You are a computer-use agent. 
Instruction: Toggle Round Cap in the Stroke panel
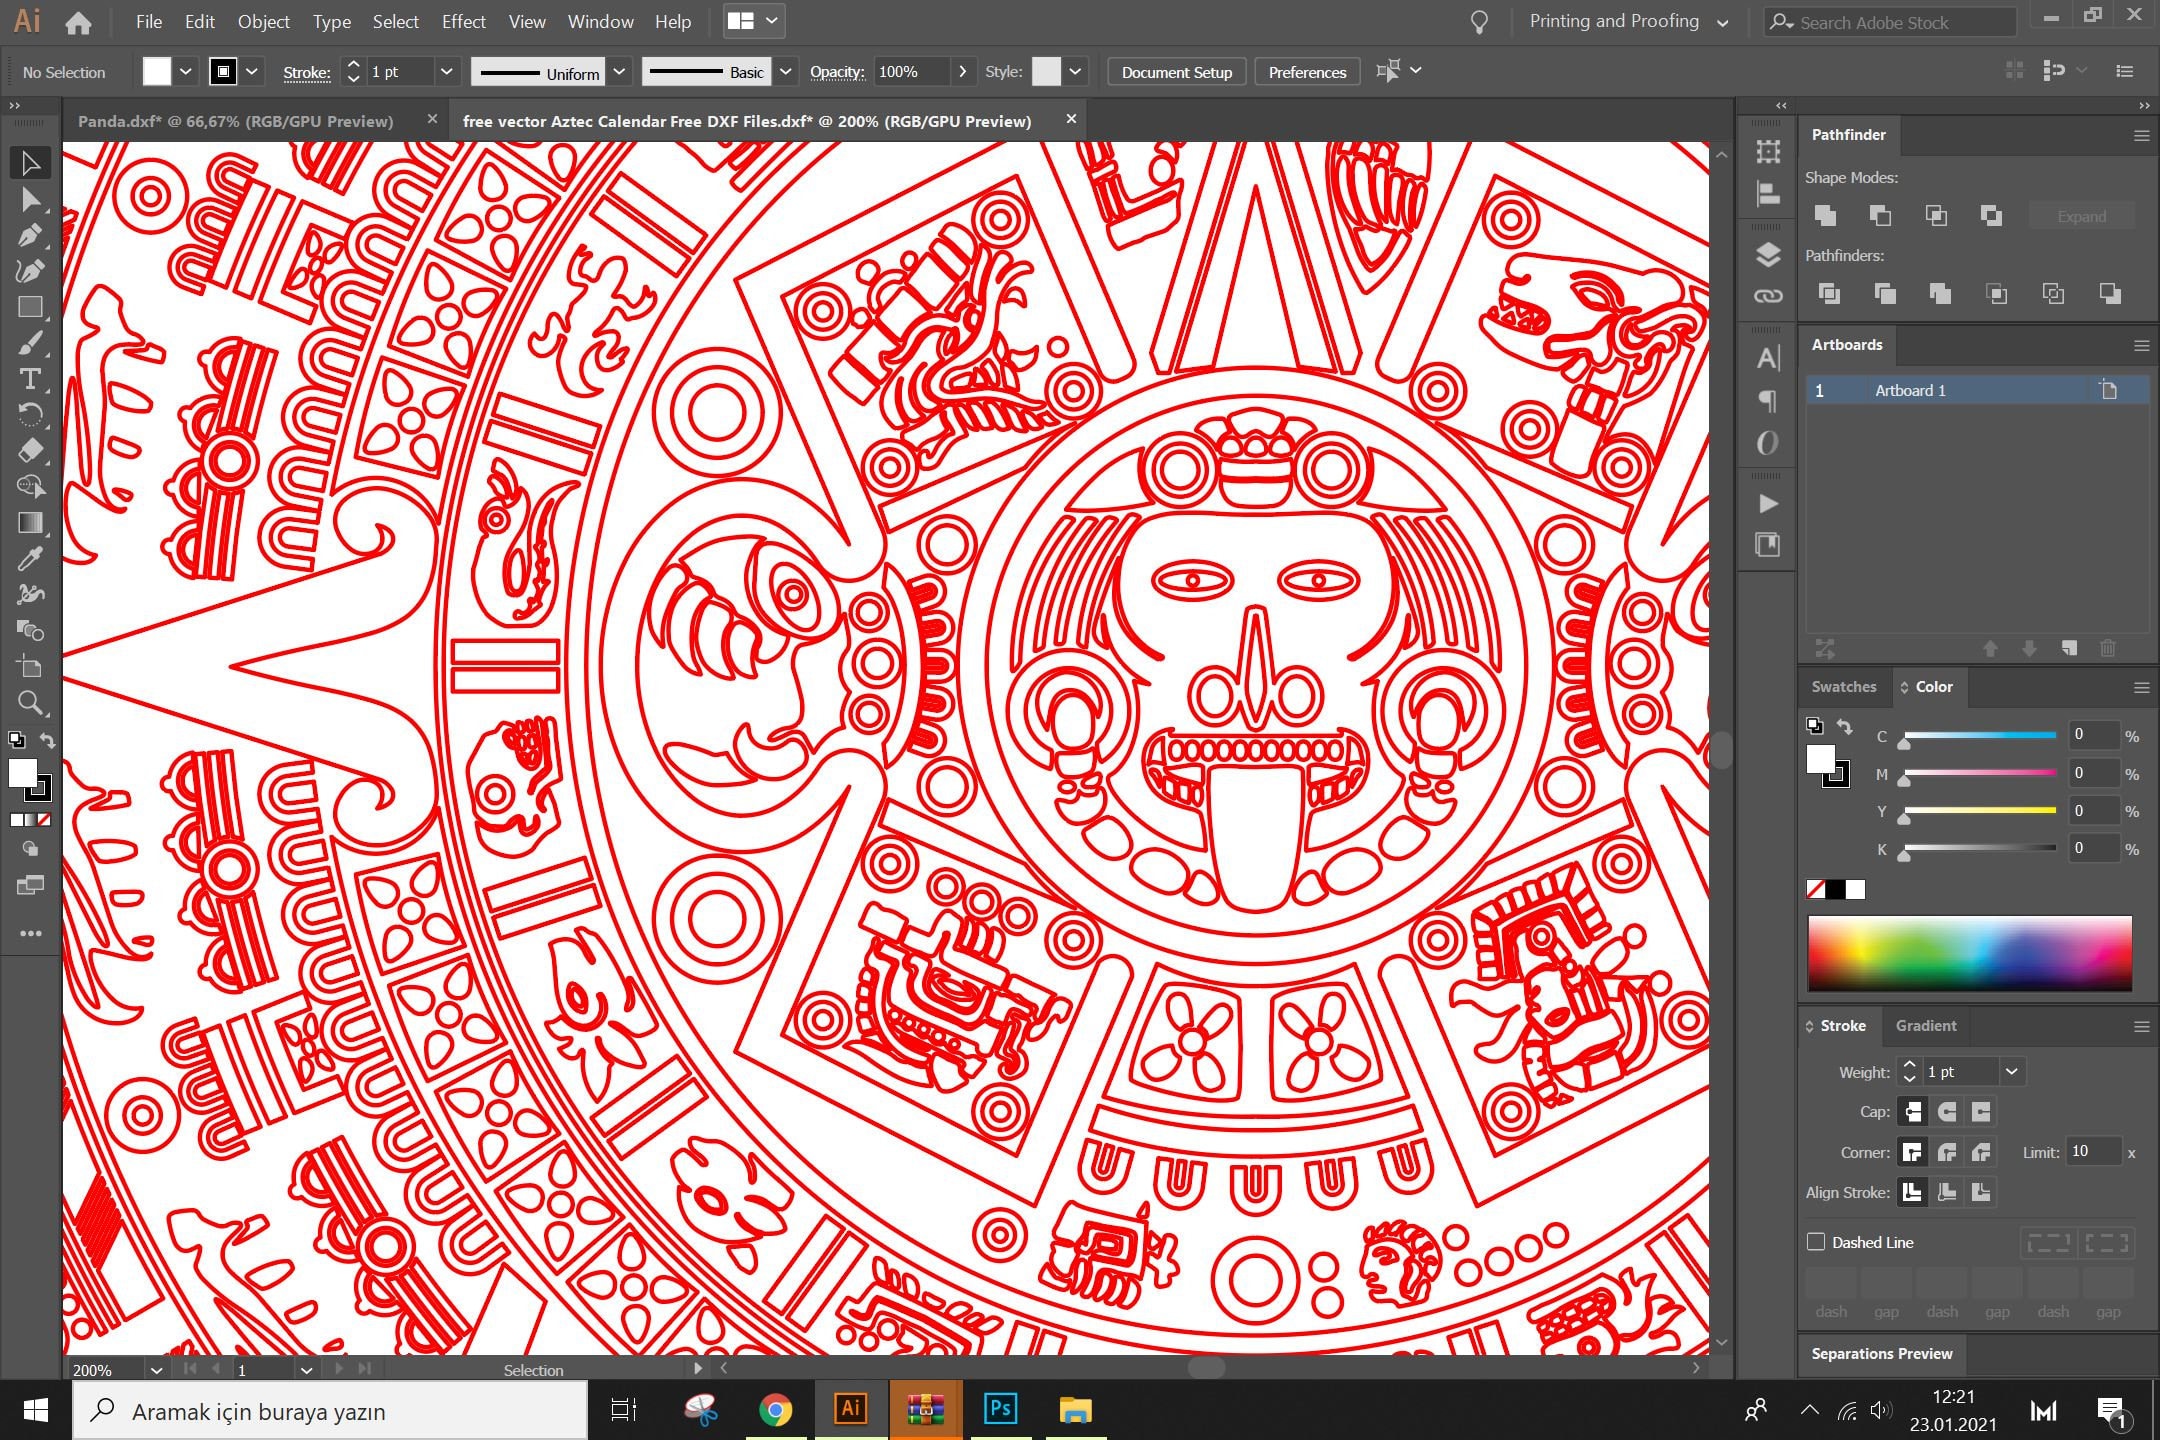(1948, 1111)
